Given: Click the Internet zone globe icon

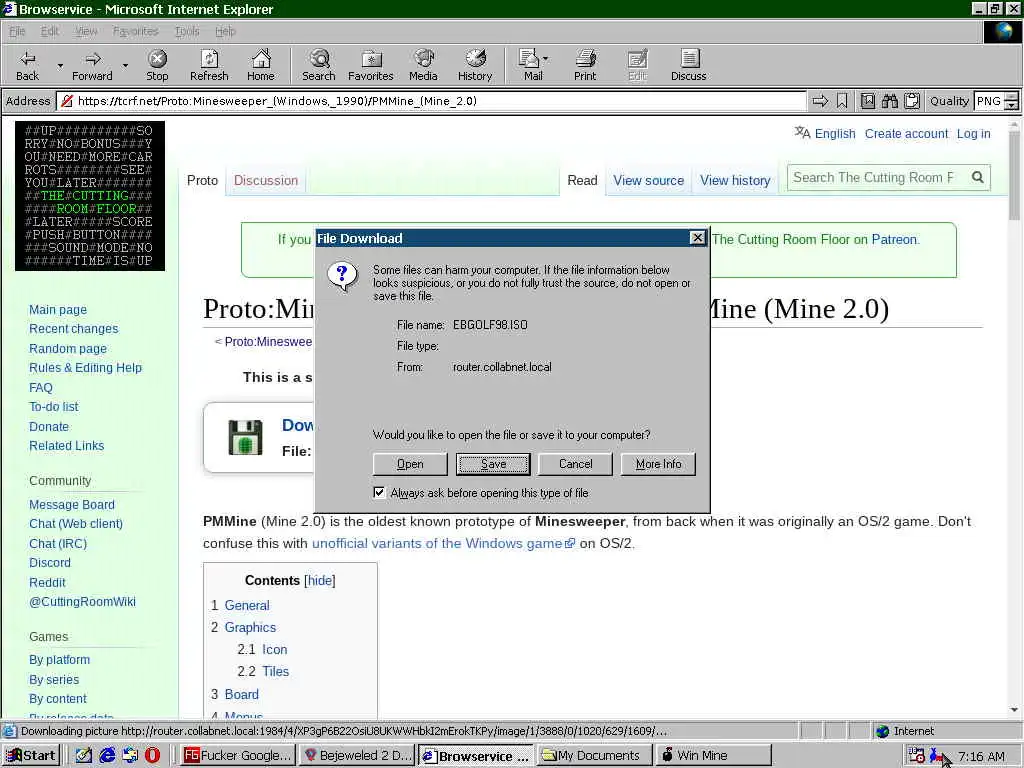Looking at the screenshot, I should pyautogui.click(x=883, y=731).
